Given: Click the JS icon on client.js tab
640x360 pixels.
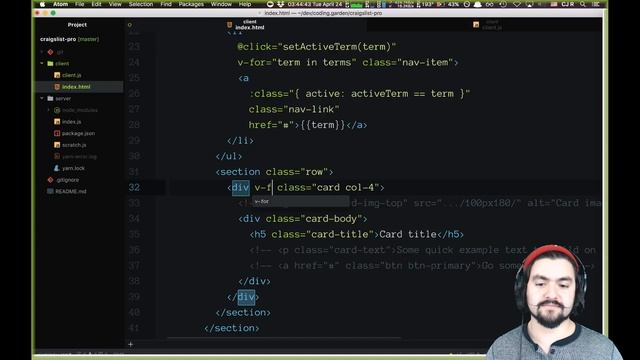Looking at the screenshot, I should pyautogui.click(x=476, y=25).
